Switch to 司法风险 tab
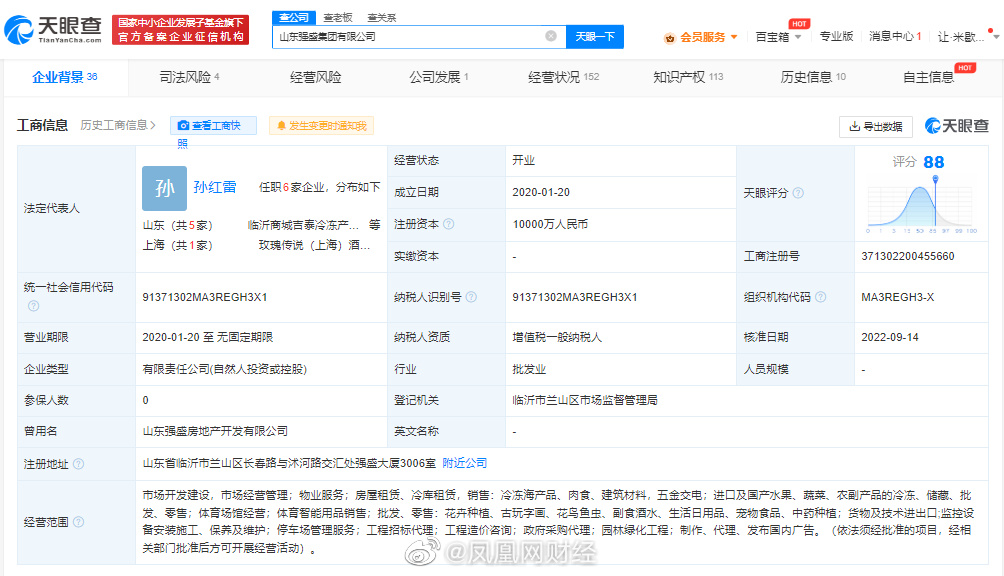Viewport: 1004px width, 576px height. pyautogui.click(x=190, y=77)
